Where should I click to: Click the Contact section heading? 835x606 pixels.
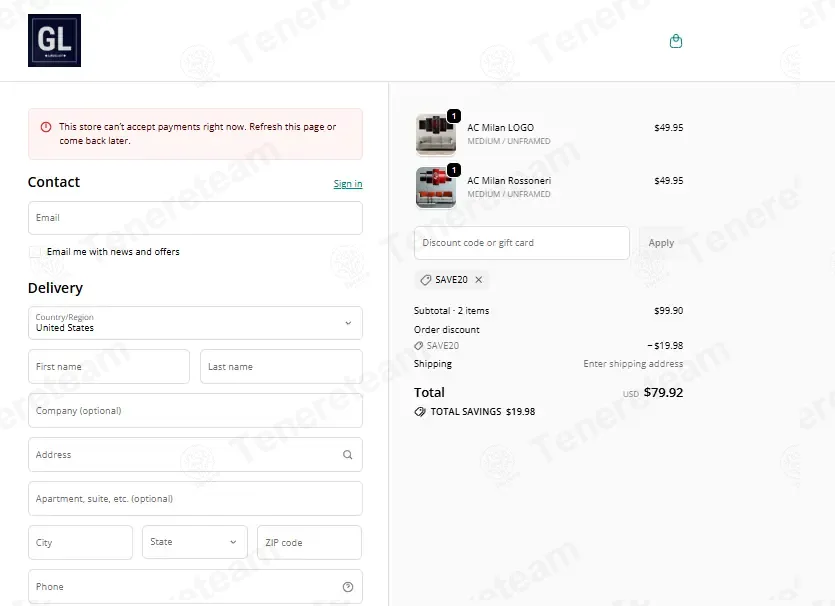click(54, 182)
